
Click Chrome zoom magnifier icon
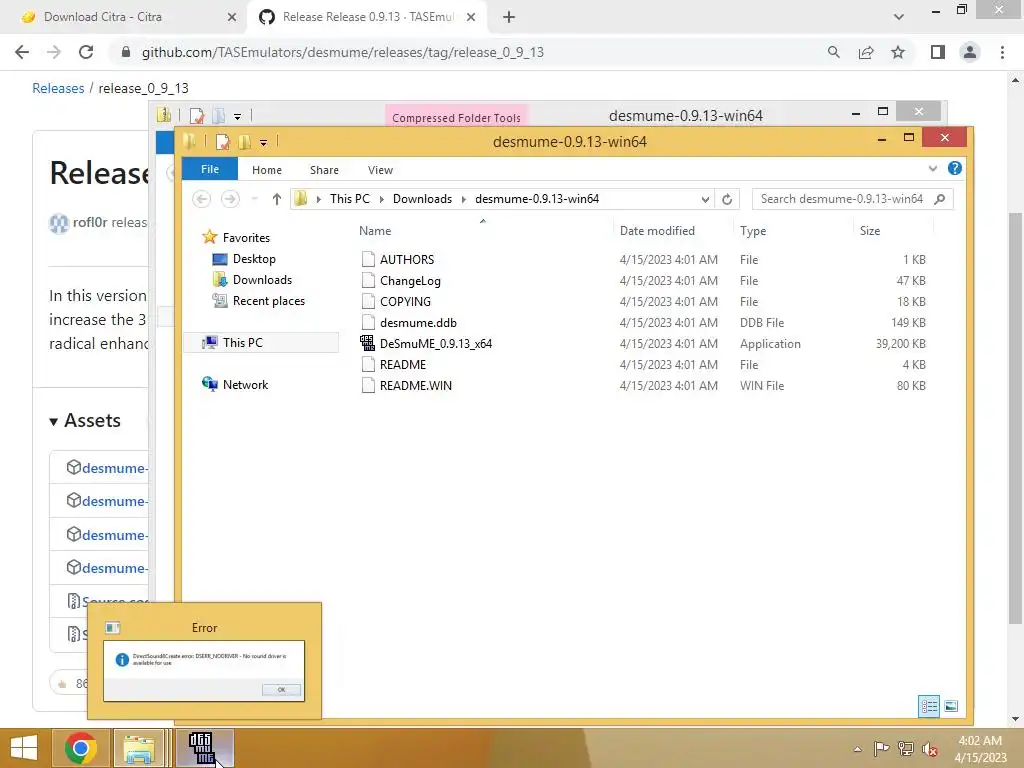pos(833,52)
